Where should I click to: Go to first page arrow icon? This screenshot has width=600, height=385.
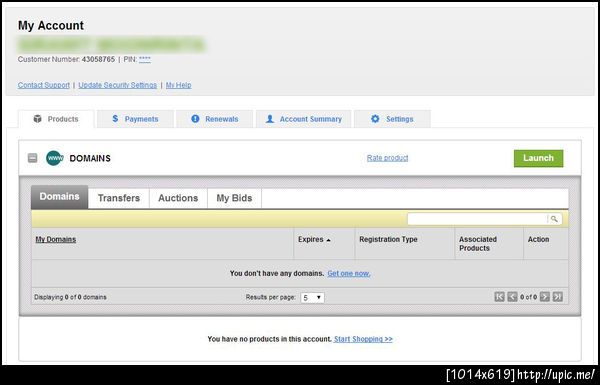click(499, 297)
